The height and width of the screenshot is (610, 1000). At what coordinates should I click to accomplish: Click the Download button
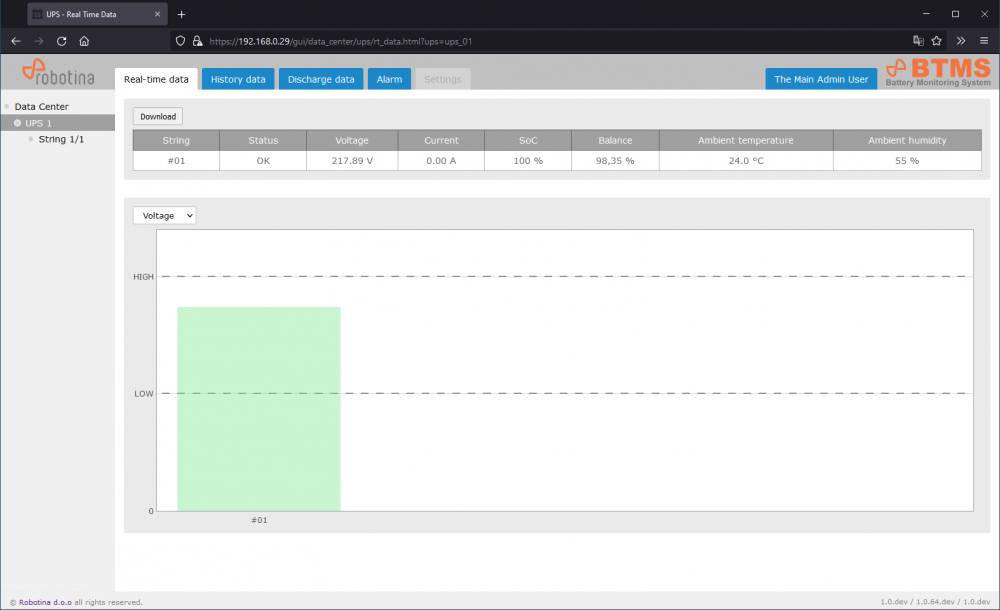pos(158,117)
